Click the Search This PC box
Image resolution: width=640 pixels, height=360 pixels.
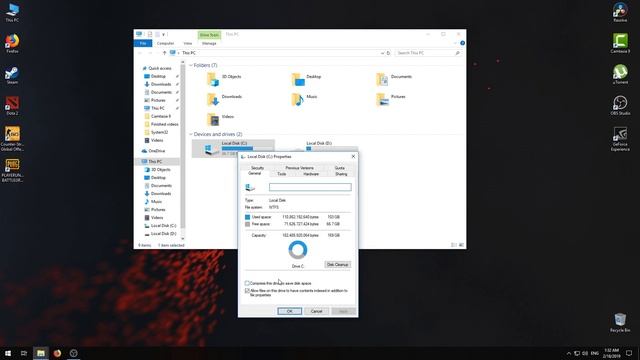(429, 53)
